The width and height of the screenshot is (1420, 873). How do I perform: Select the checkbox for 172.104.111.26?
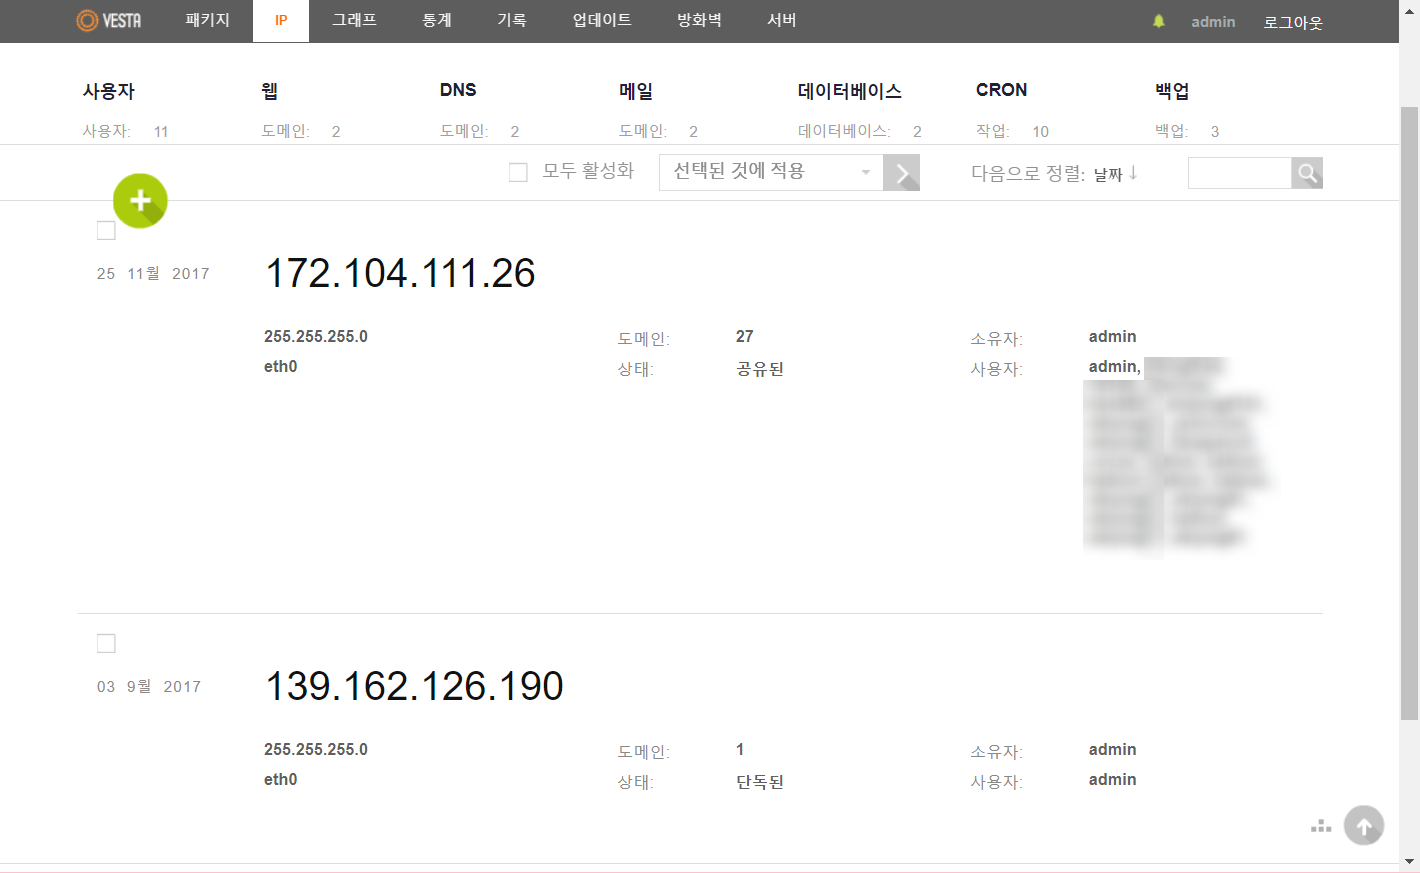(x=106, y=231)
